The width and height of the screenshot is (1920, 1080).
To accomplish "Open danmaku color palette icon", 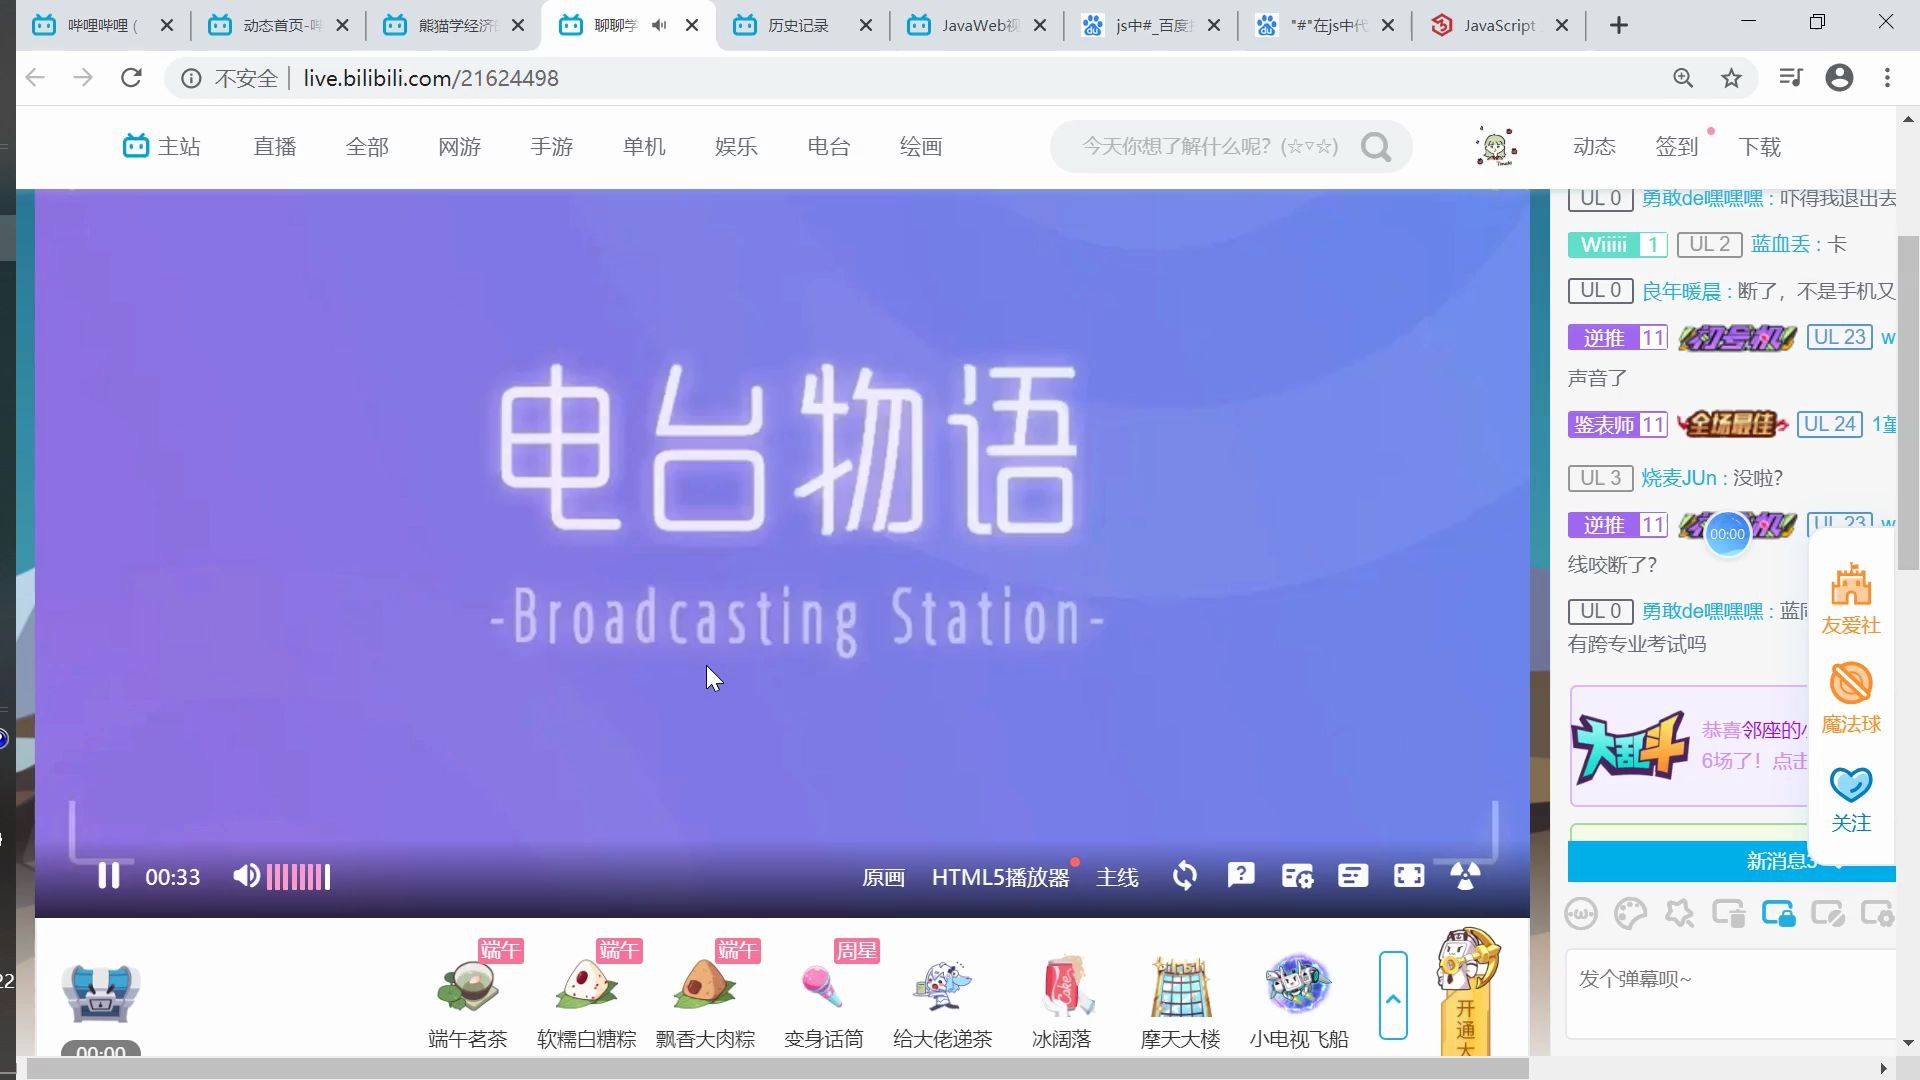I will 1630,913.
